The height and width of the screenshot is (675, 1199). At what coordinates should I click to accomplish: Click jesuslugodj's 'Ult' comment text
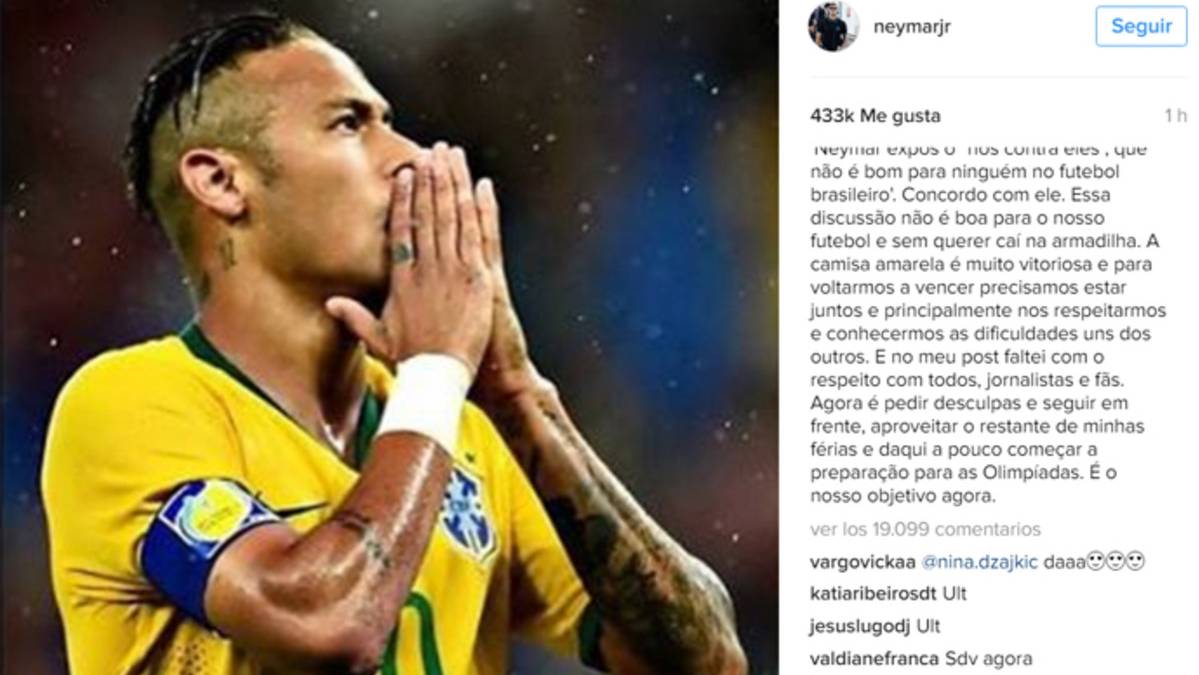point(928,627)
